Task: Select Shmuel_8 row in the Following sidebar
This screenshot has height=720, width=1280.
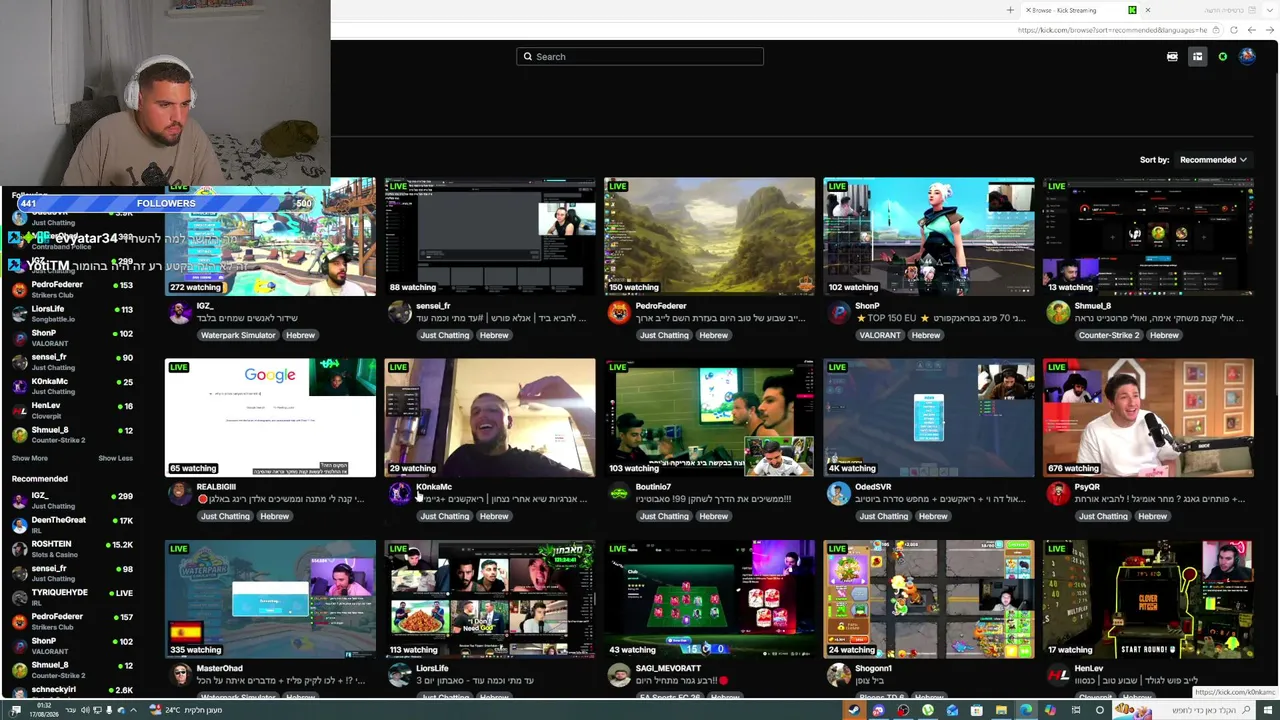Action: (x=72, y=435)
